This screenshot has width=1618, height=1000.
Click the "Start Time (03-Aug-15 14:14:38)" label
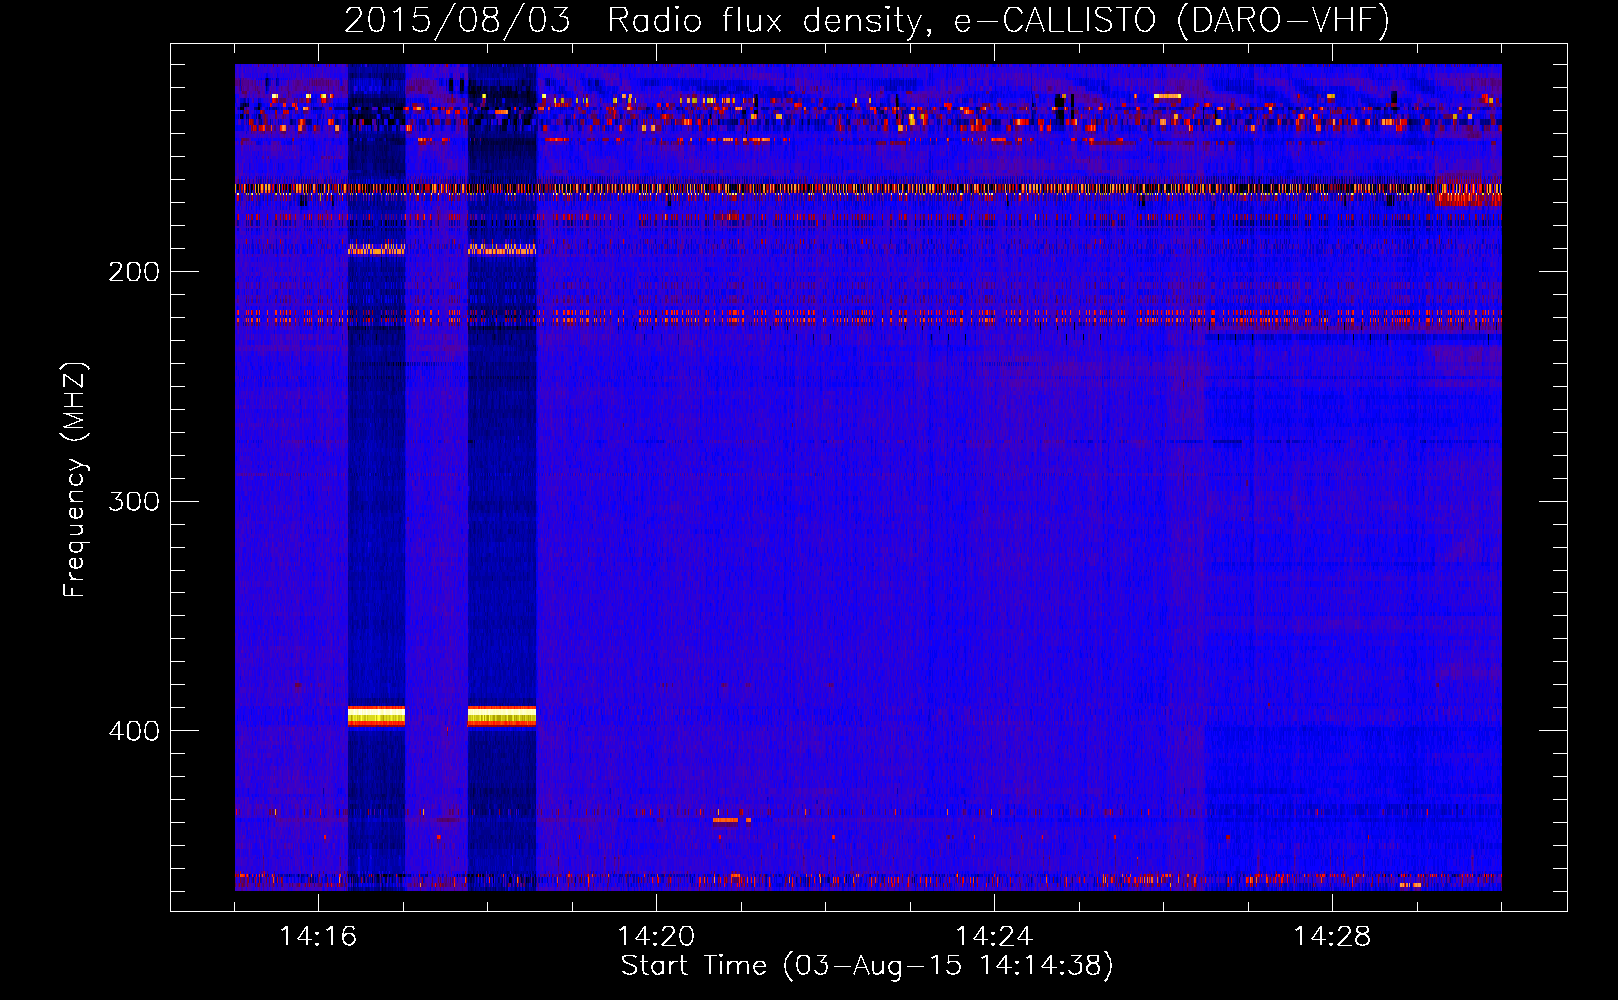coord(867,966)
